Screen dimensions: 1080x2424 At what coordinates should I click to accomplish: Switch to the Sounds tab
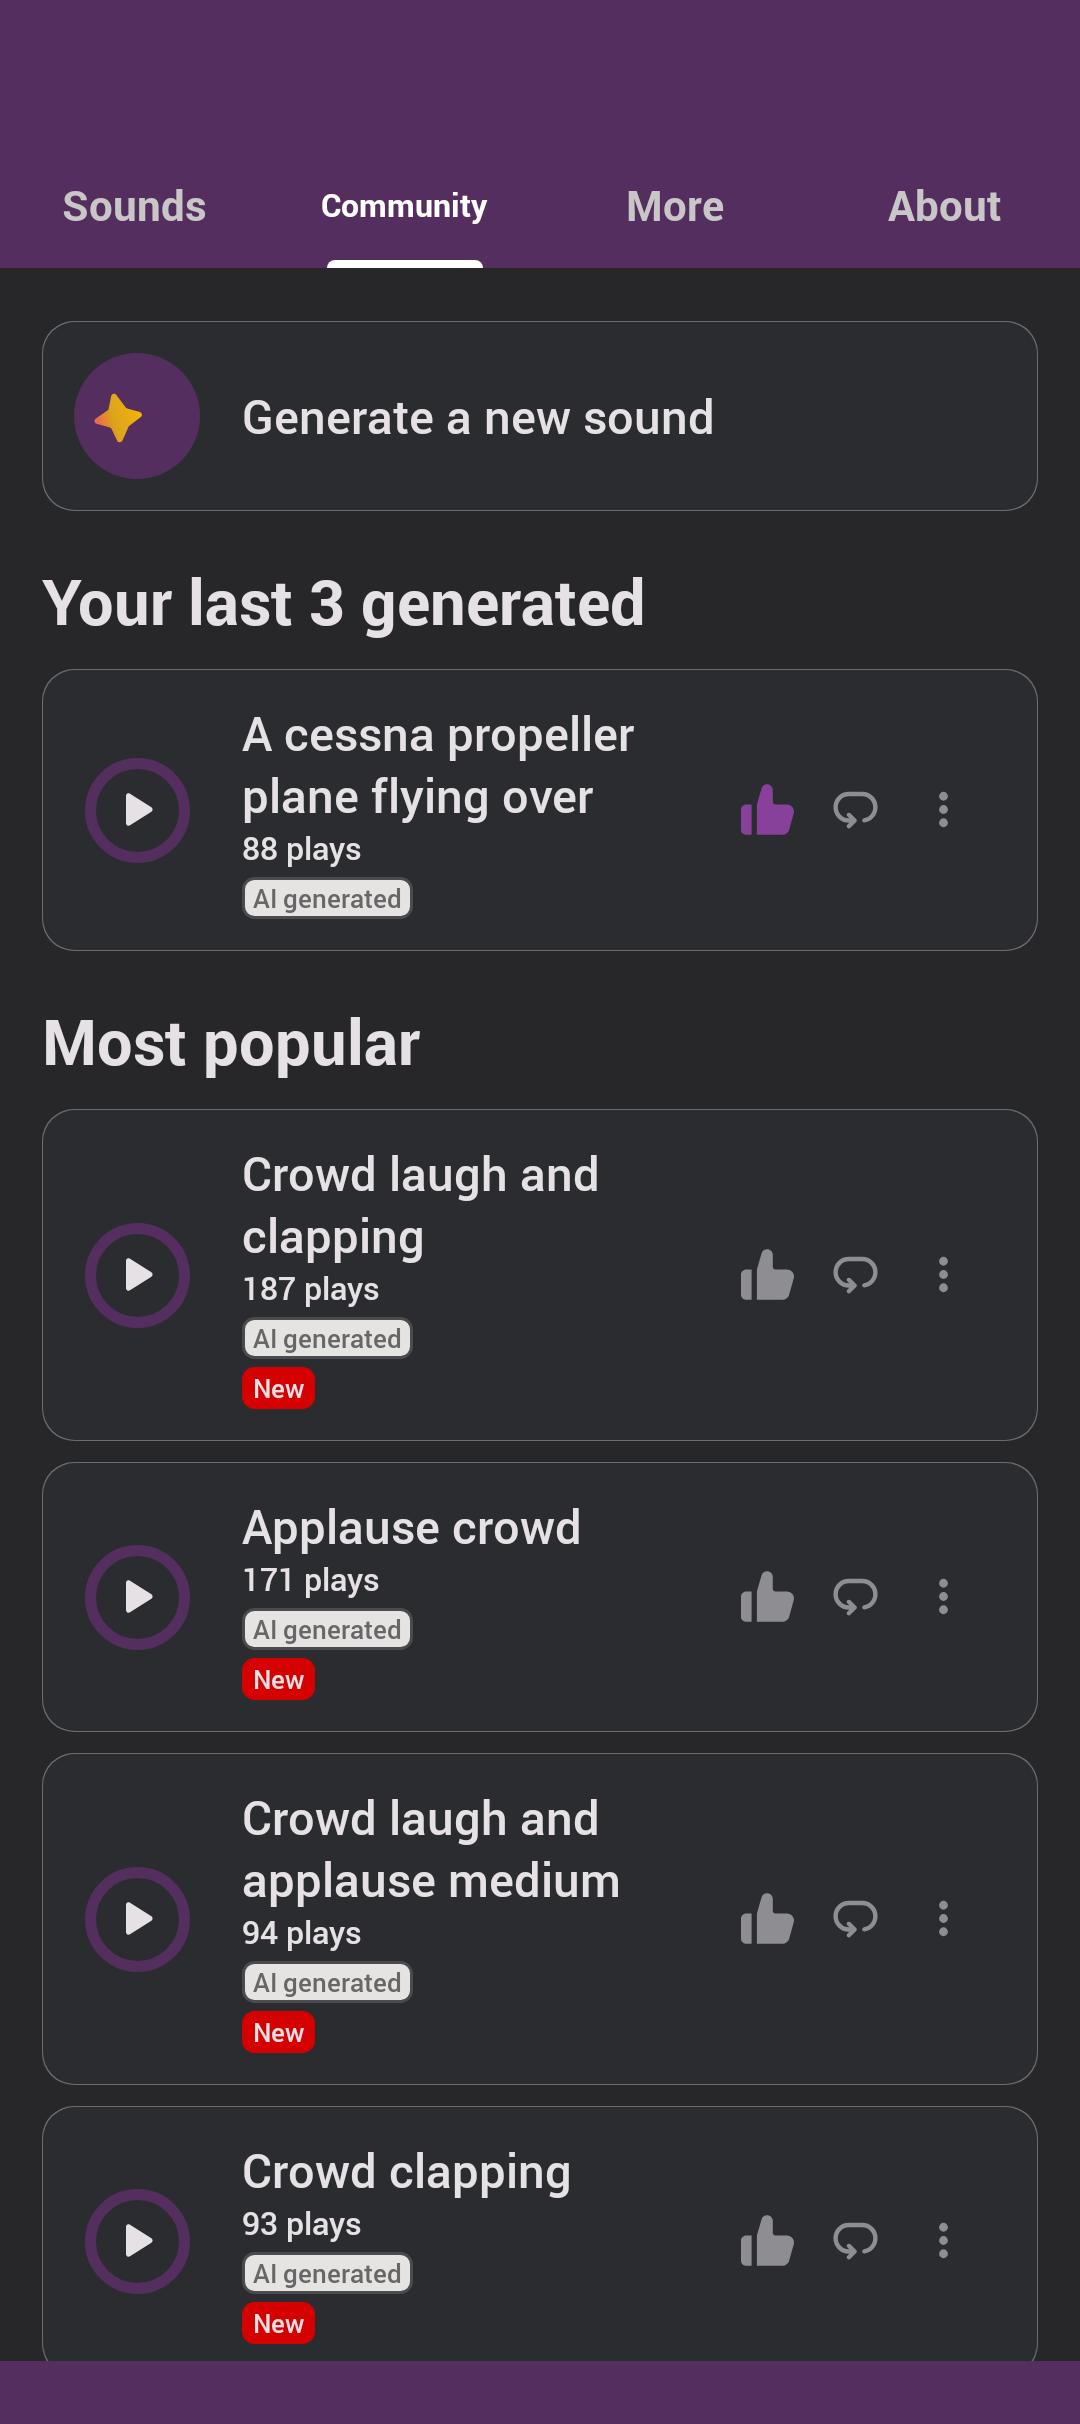click(134, 207)
